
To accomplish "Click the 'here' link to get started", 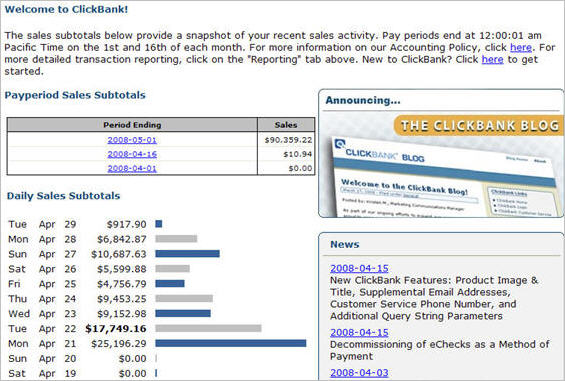I will pos(492,59).
